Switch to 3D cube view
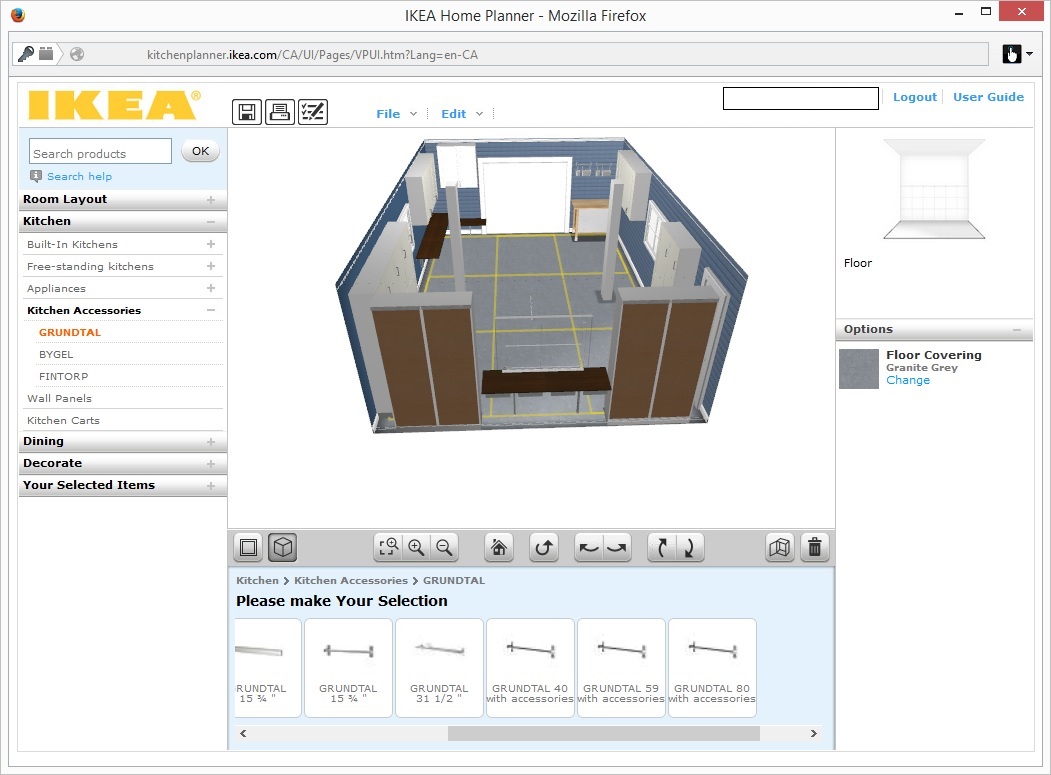Screen dimensions: 1051x775 click(283, 548)
